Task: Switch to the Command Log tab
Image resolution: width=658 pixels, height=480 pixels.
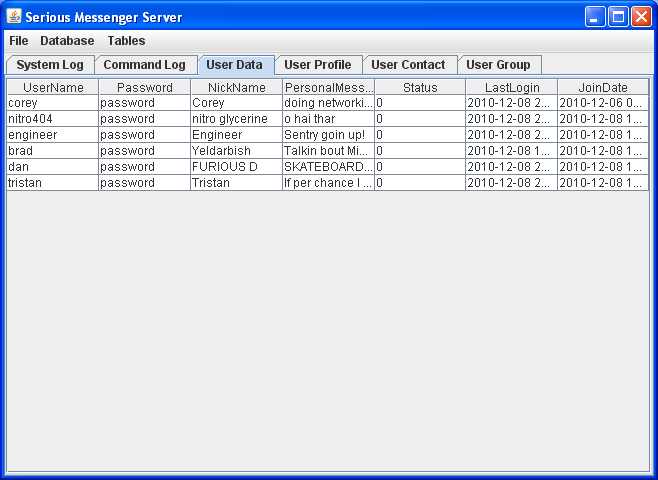Action: (x=144, y=65)
